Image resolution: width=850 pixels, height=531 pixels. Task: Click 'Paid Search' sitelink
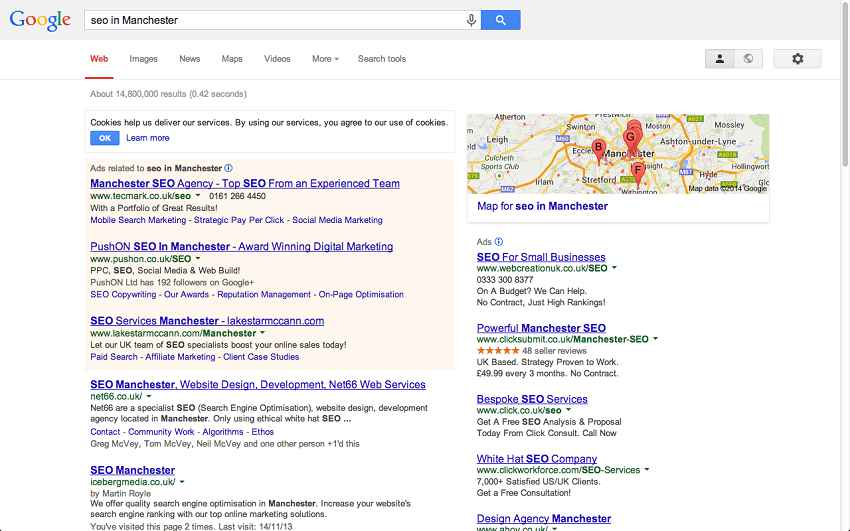[114, 357]
